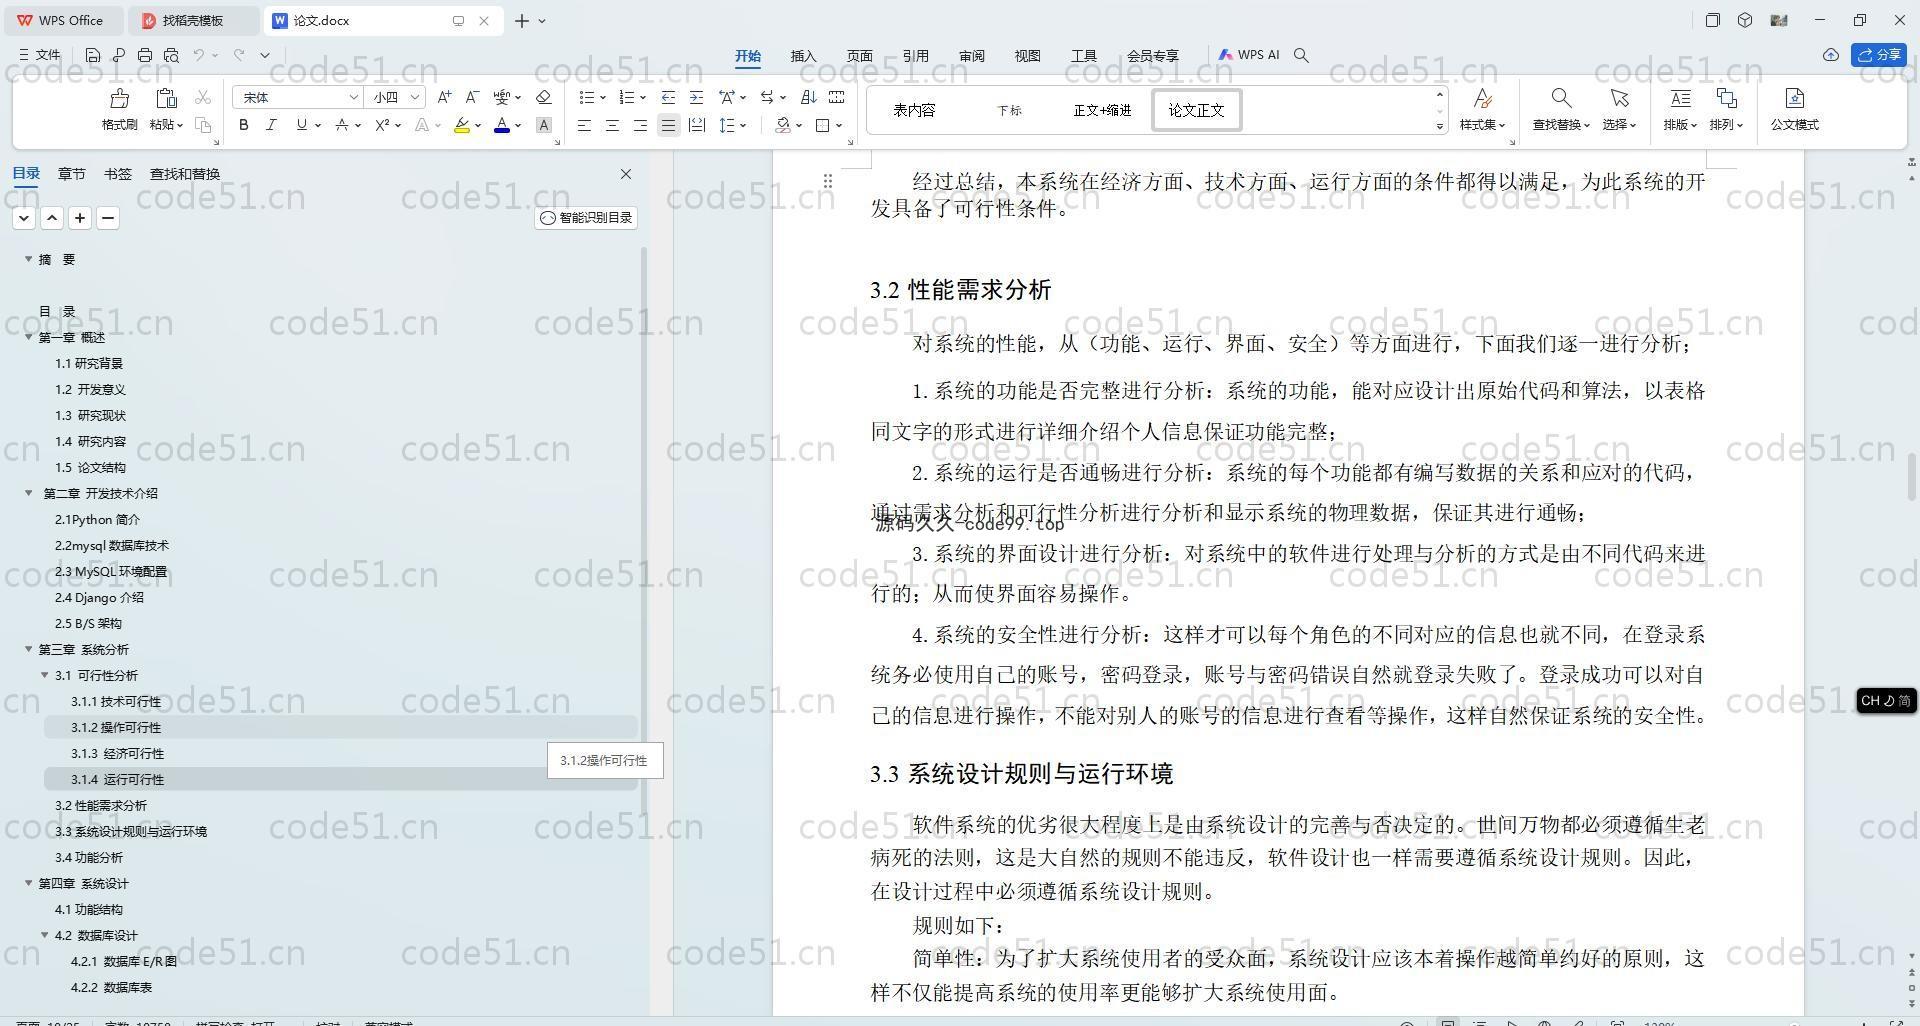Click the 公文模式 document icon
This screenshot has width=1920, height=1026.
(1794, 98)
